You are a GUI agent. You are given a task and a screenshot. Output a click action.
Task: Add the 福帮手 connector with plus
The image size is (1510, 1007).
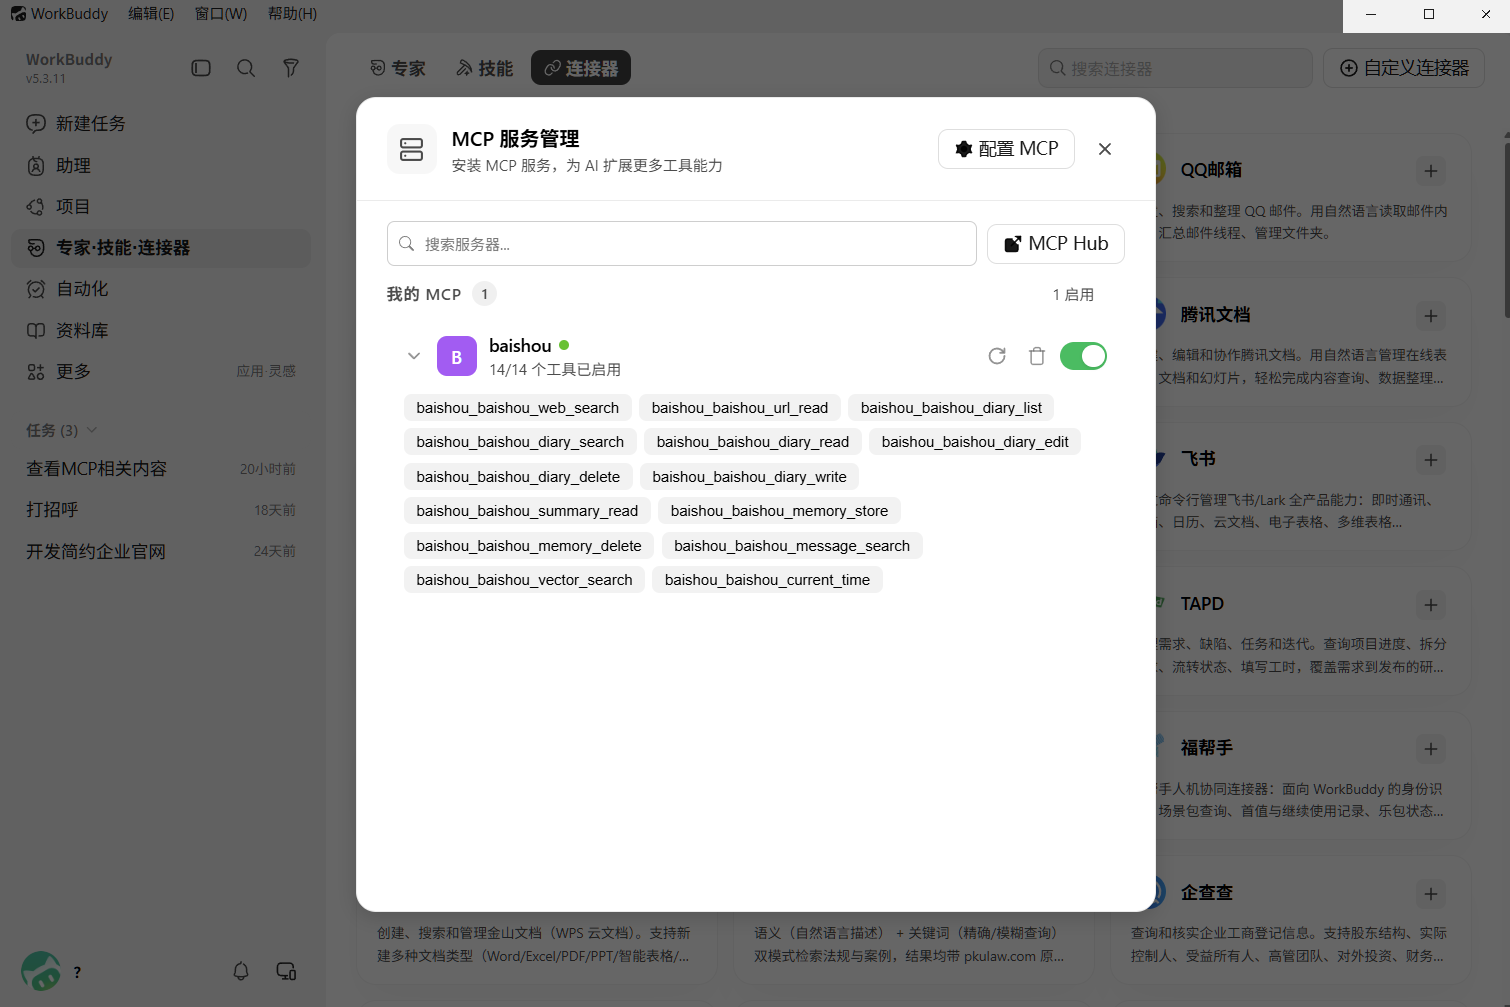(x=1431, y=749)
